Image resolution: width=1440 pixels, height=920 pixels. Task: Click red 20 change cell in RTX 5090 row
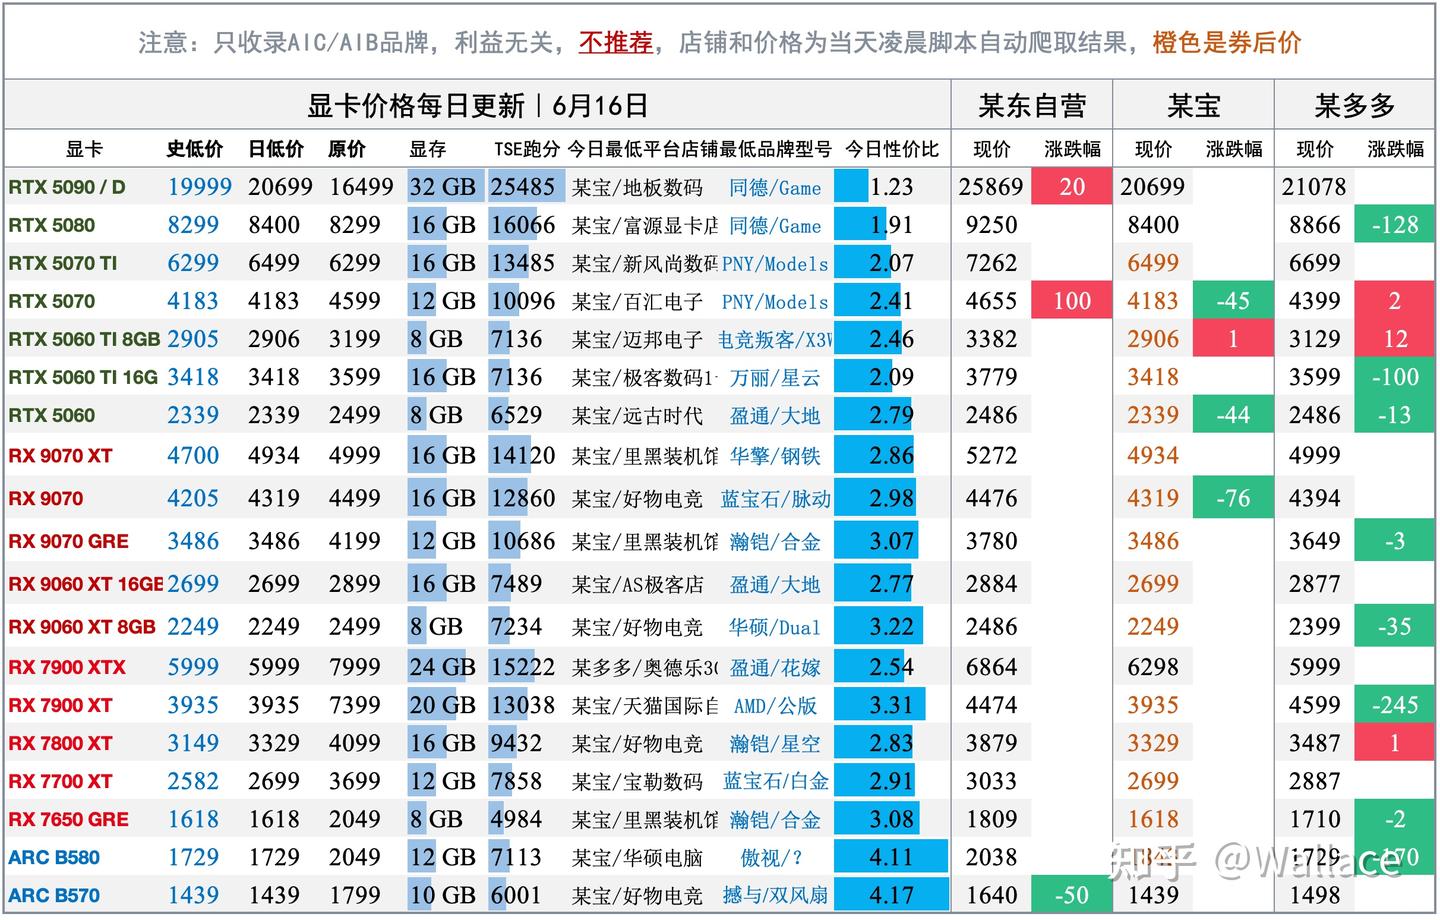point(1072,187)
